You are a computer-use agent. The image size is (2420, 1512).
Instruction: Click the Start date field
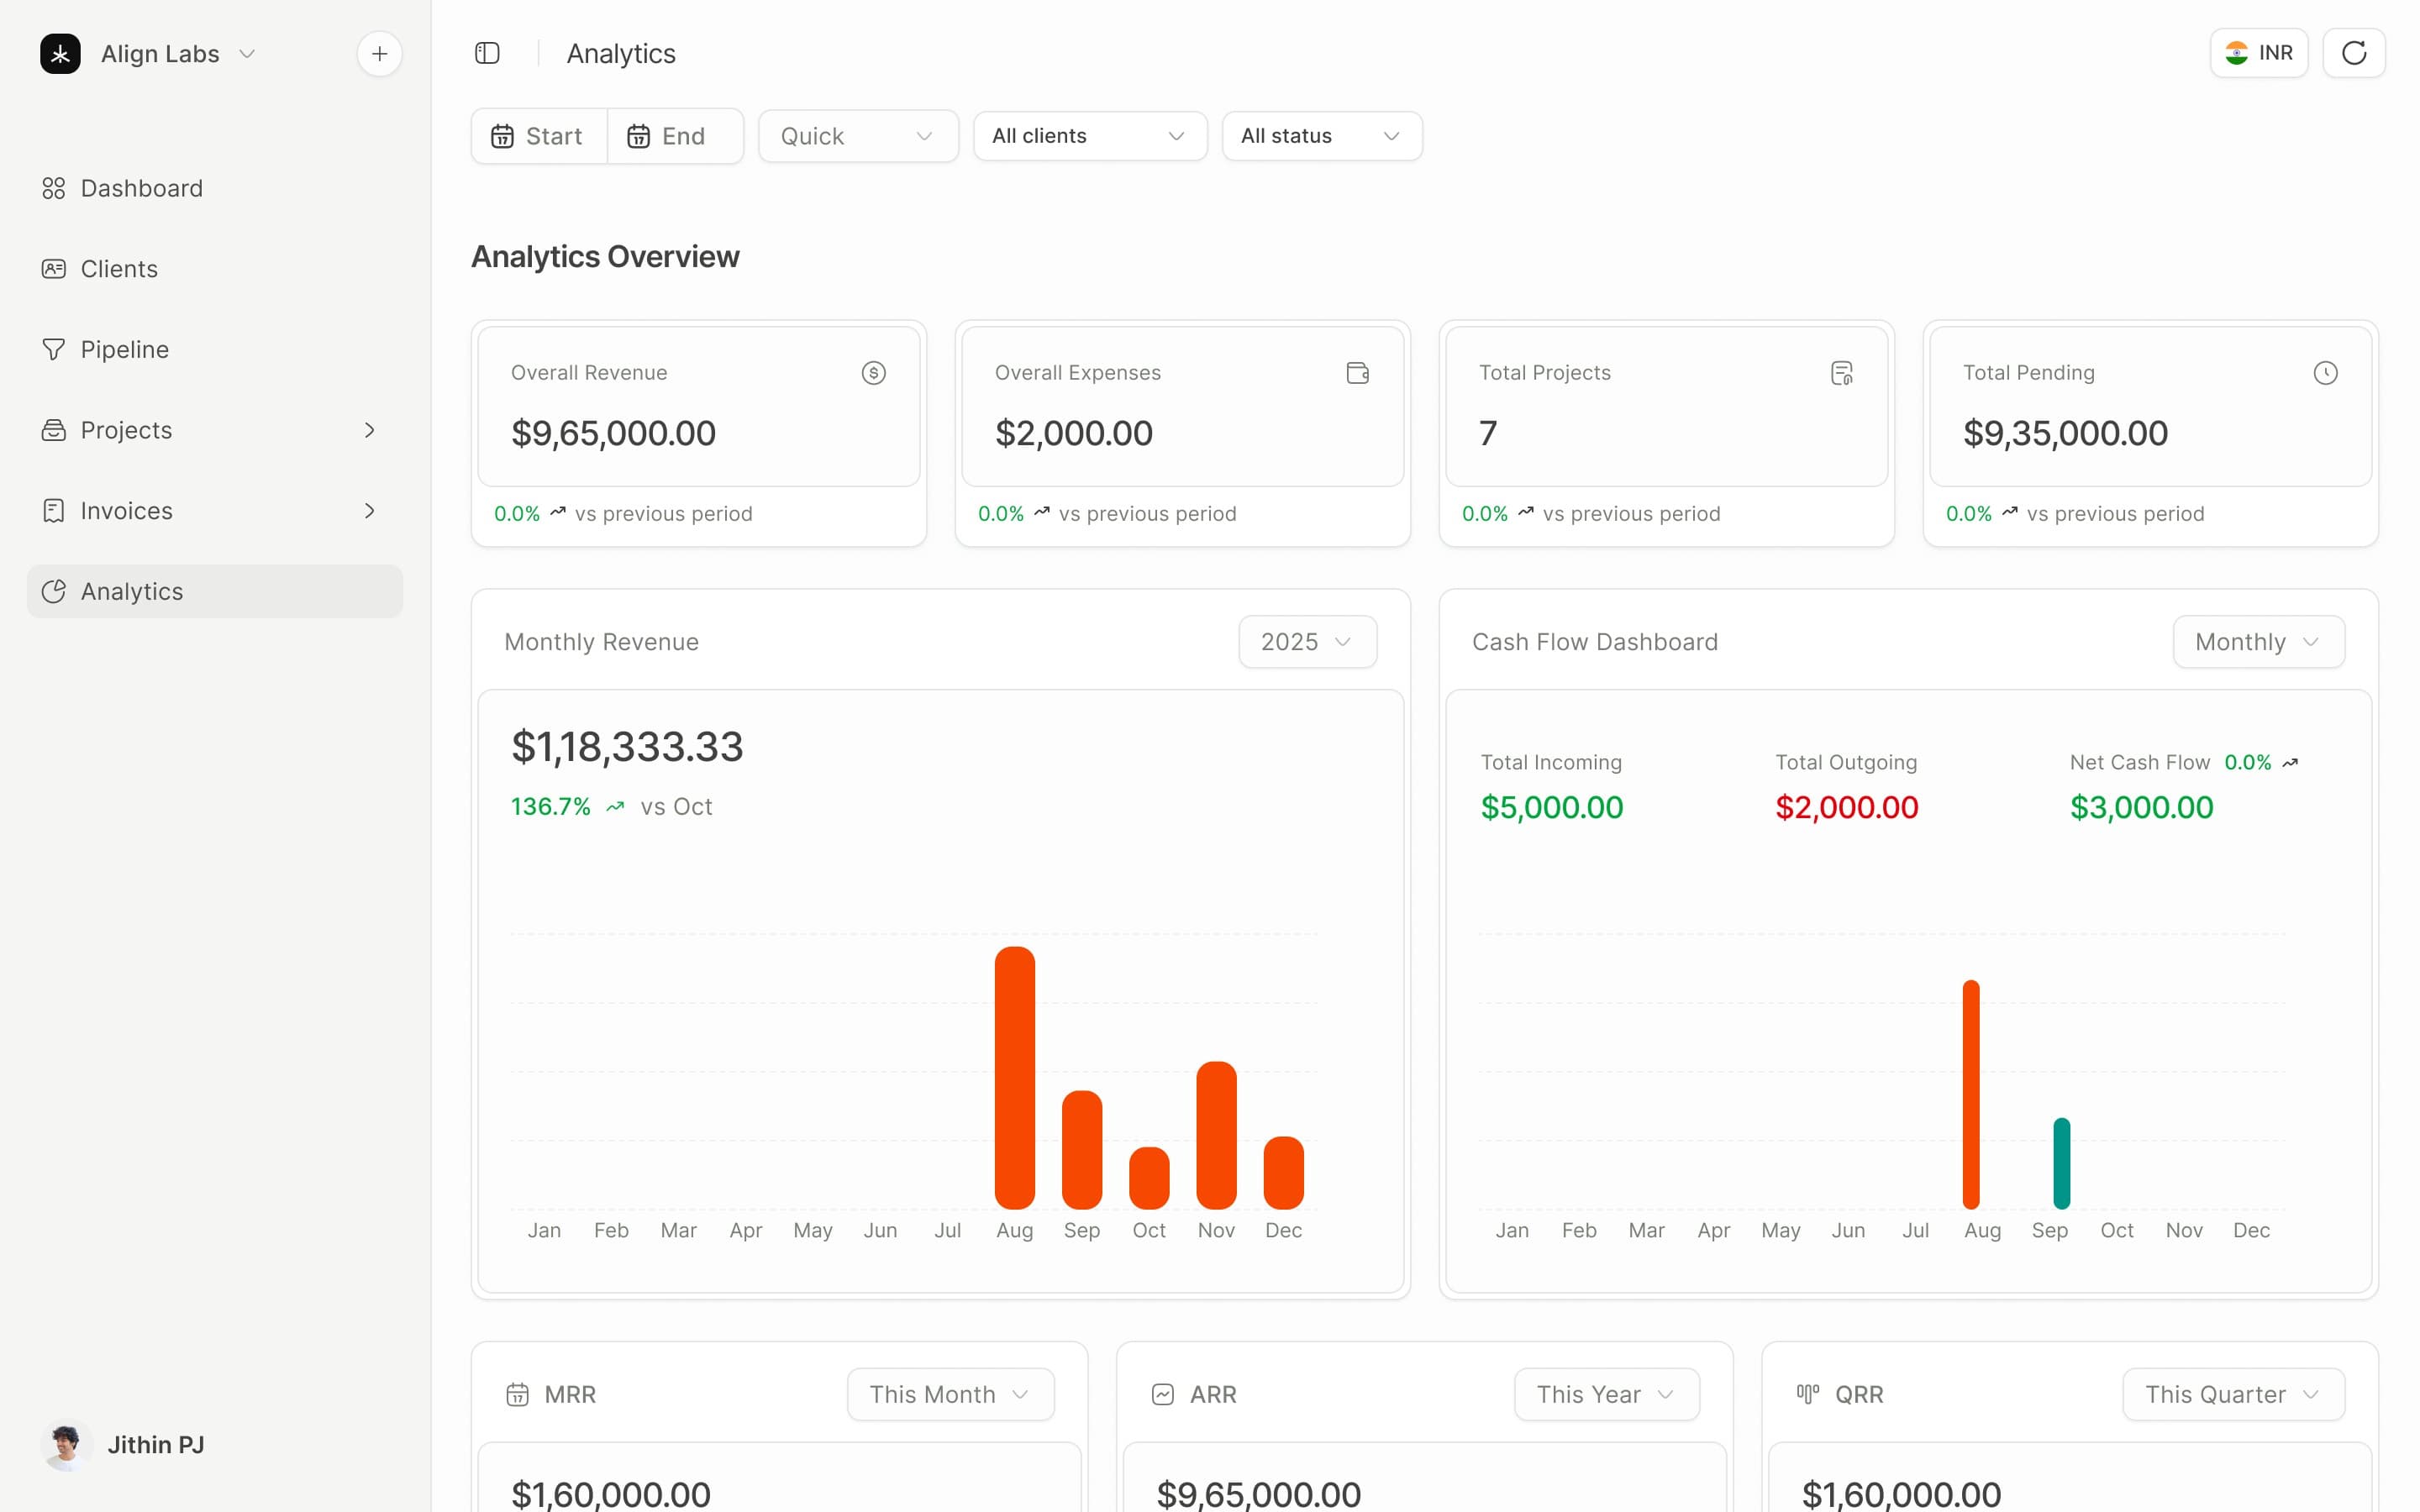pos(539,136)
